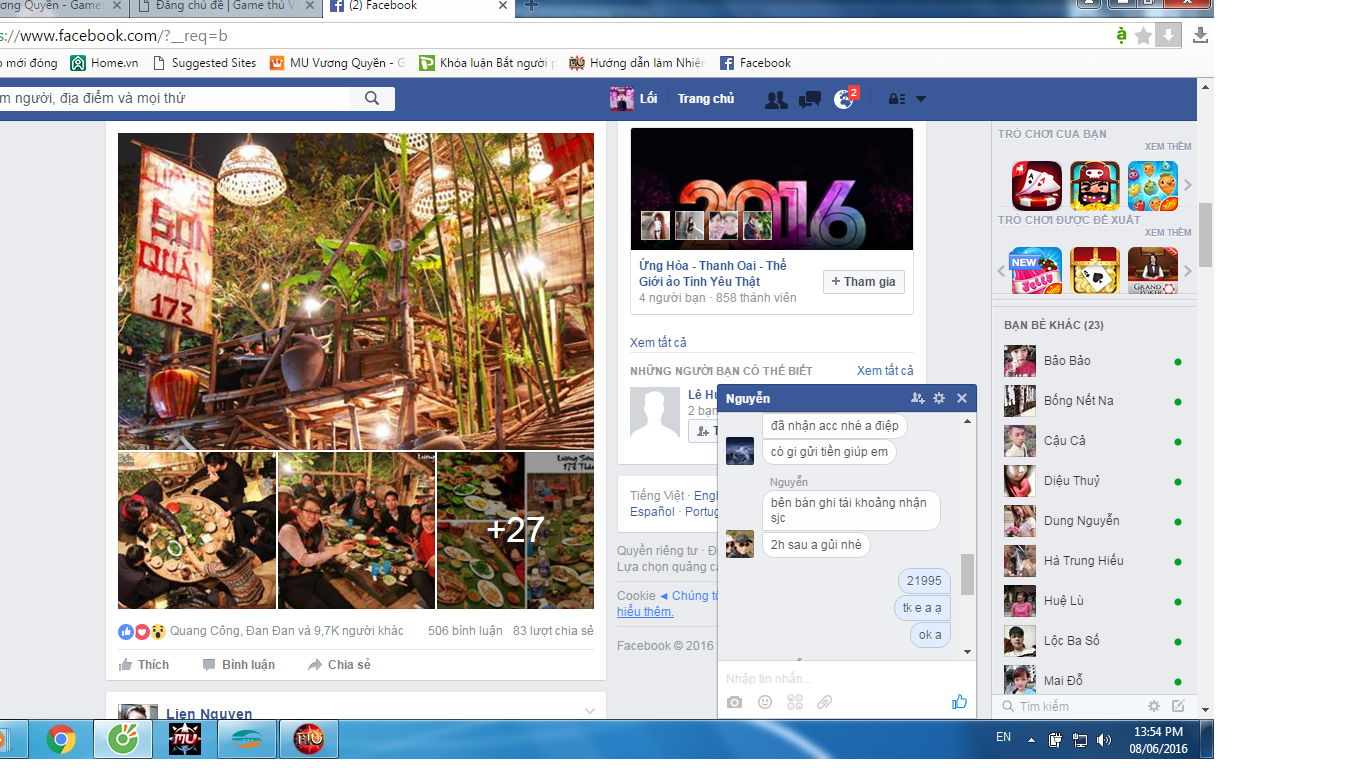Open the friend requests icon
Screen dimensions: 1366x768
(x=775, y=99)
